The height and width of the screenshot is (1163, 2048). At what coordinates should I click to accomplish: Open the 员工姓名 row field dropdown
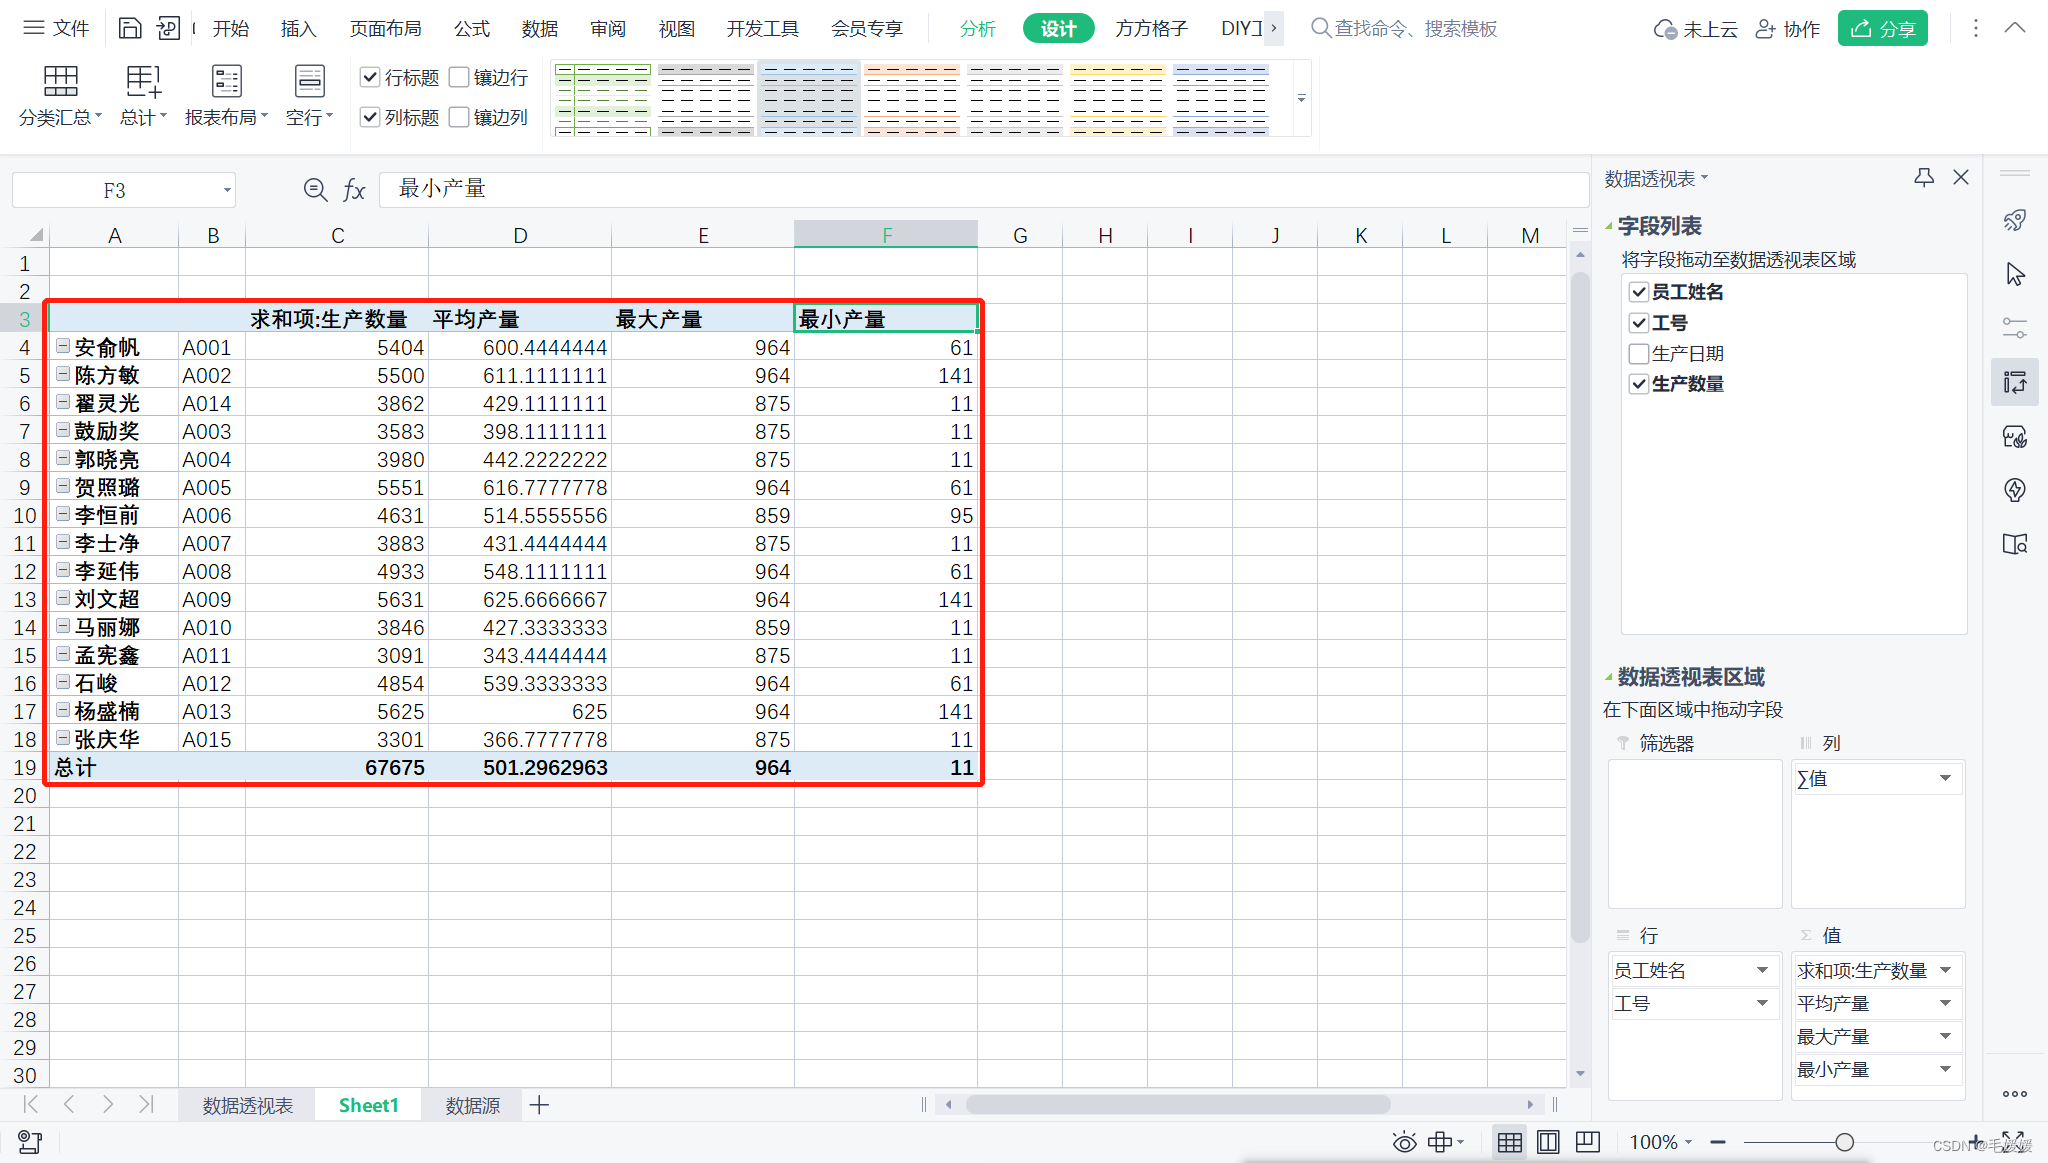[x=1762, y=970]
